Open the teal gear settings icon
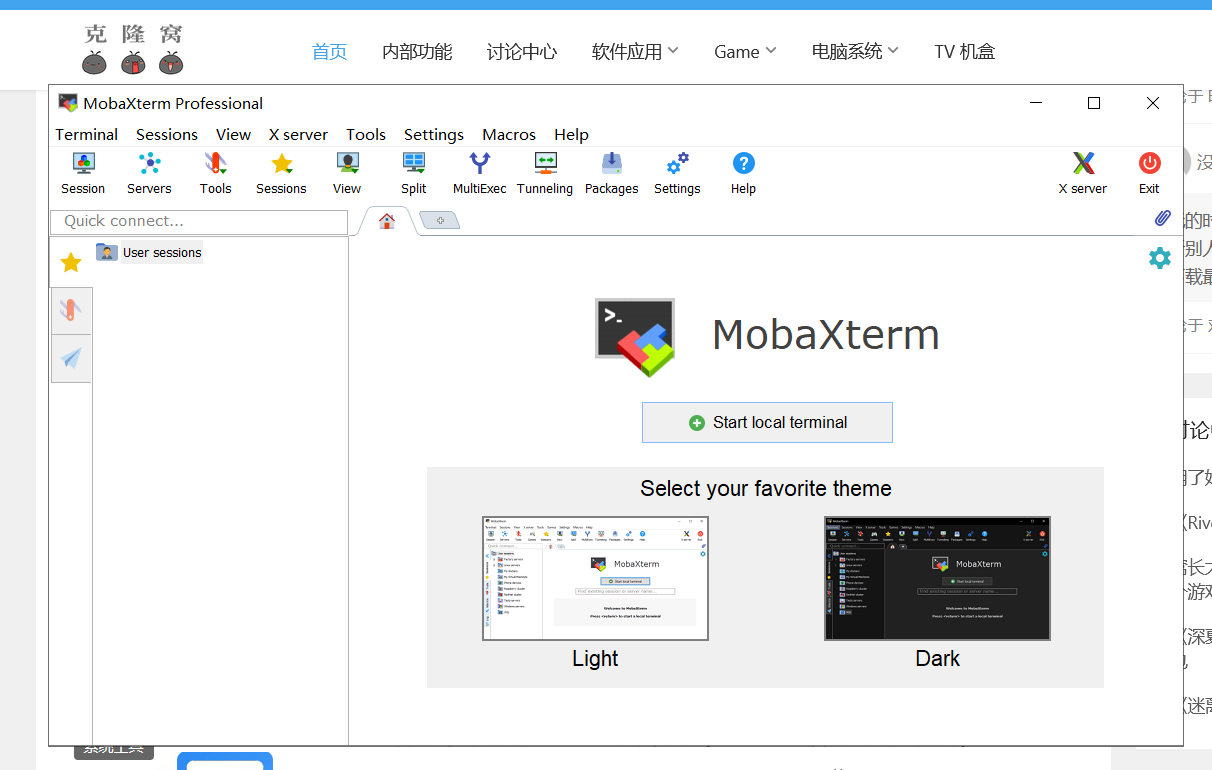The width and height of the screenshot is (1212, 770). point(1159,258)
